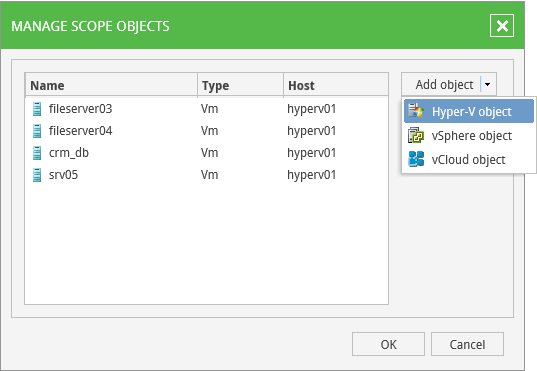Click the crm_db VM icon
The width and height of the screenshot is (537, 371).
click(37, 153)
